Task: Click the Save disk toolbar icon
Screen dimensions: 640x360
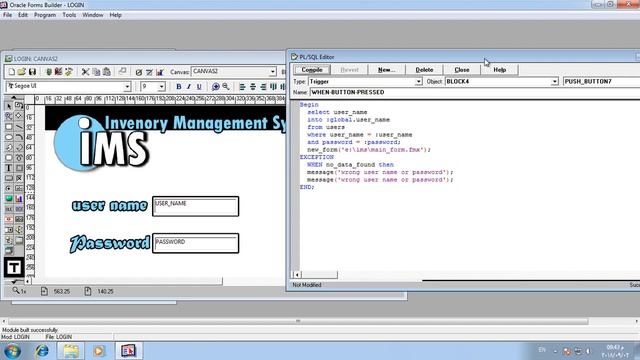Action: pos(32,72)
